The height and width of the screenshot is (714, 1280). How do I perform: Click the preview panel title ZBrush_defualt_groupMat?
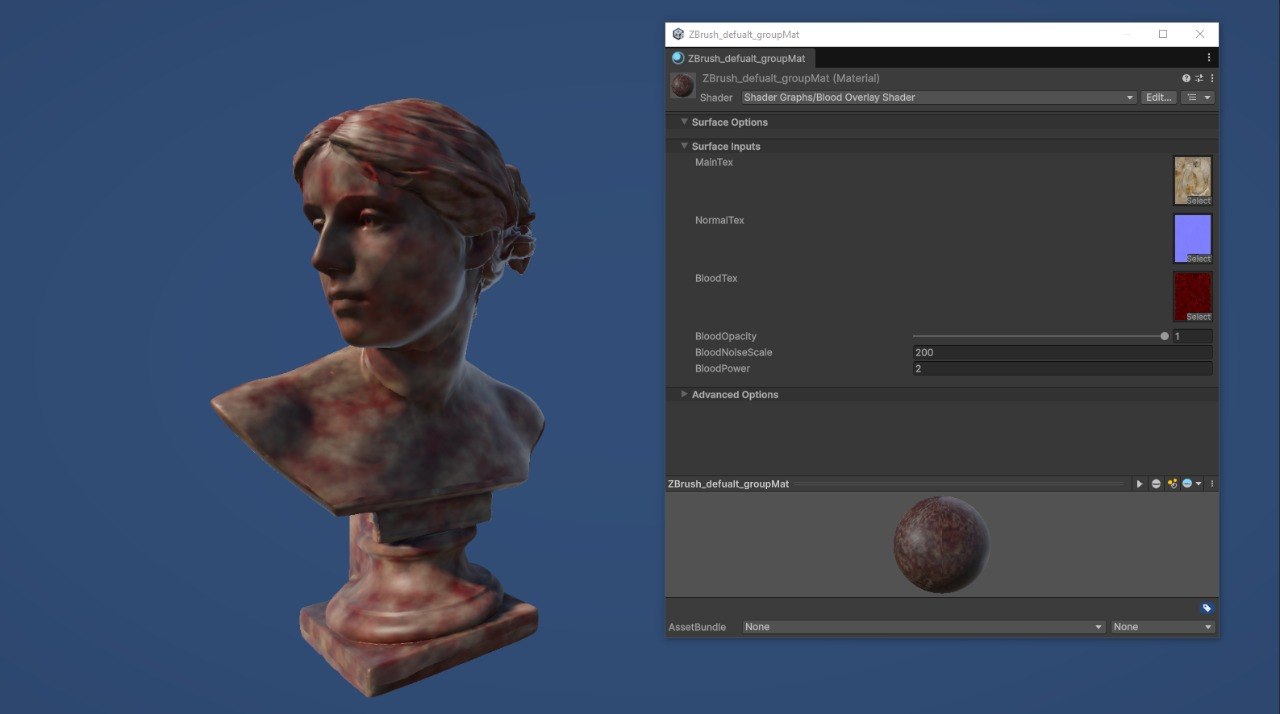coord(728,484)
